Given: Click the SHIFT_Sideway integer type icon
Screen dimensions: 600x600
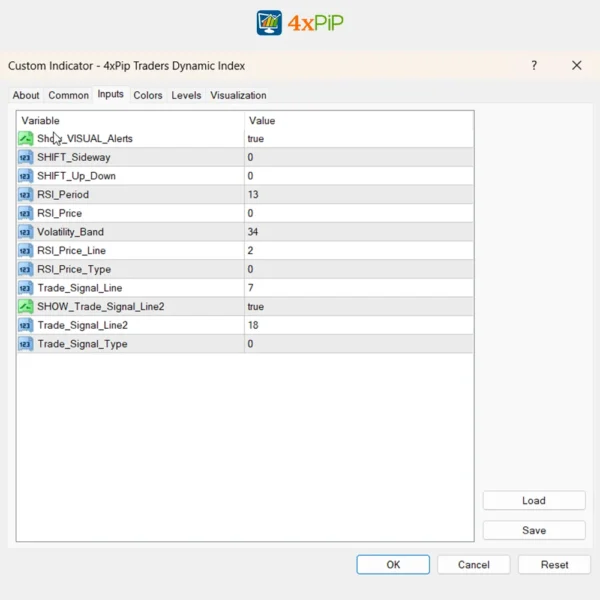Looking at the screenshot, I should (25, 158).
